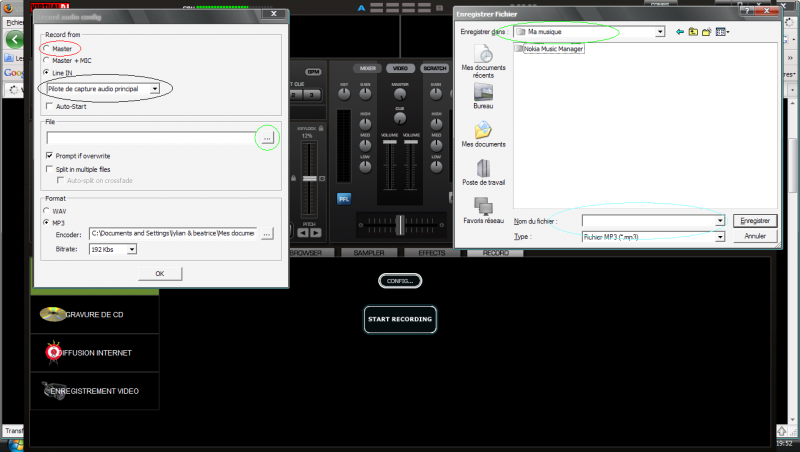
Task: Toggle the Keylock padlock icon
Action: click(x=321, y=128)
